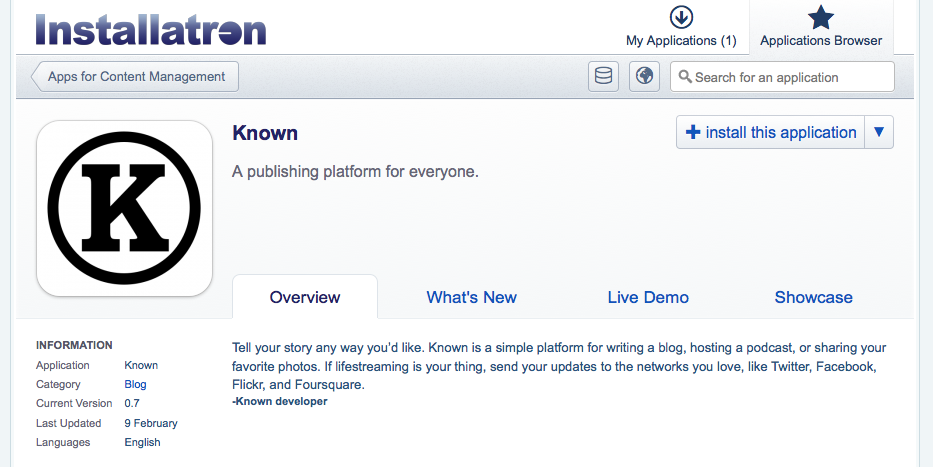
Task: Open the Live Demo tab
Action: (648, 297)
